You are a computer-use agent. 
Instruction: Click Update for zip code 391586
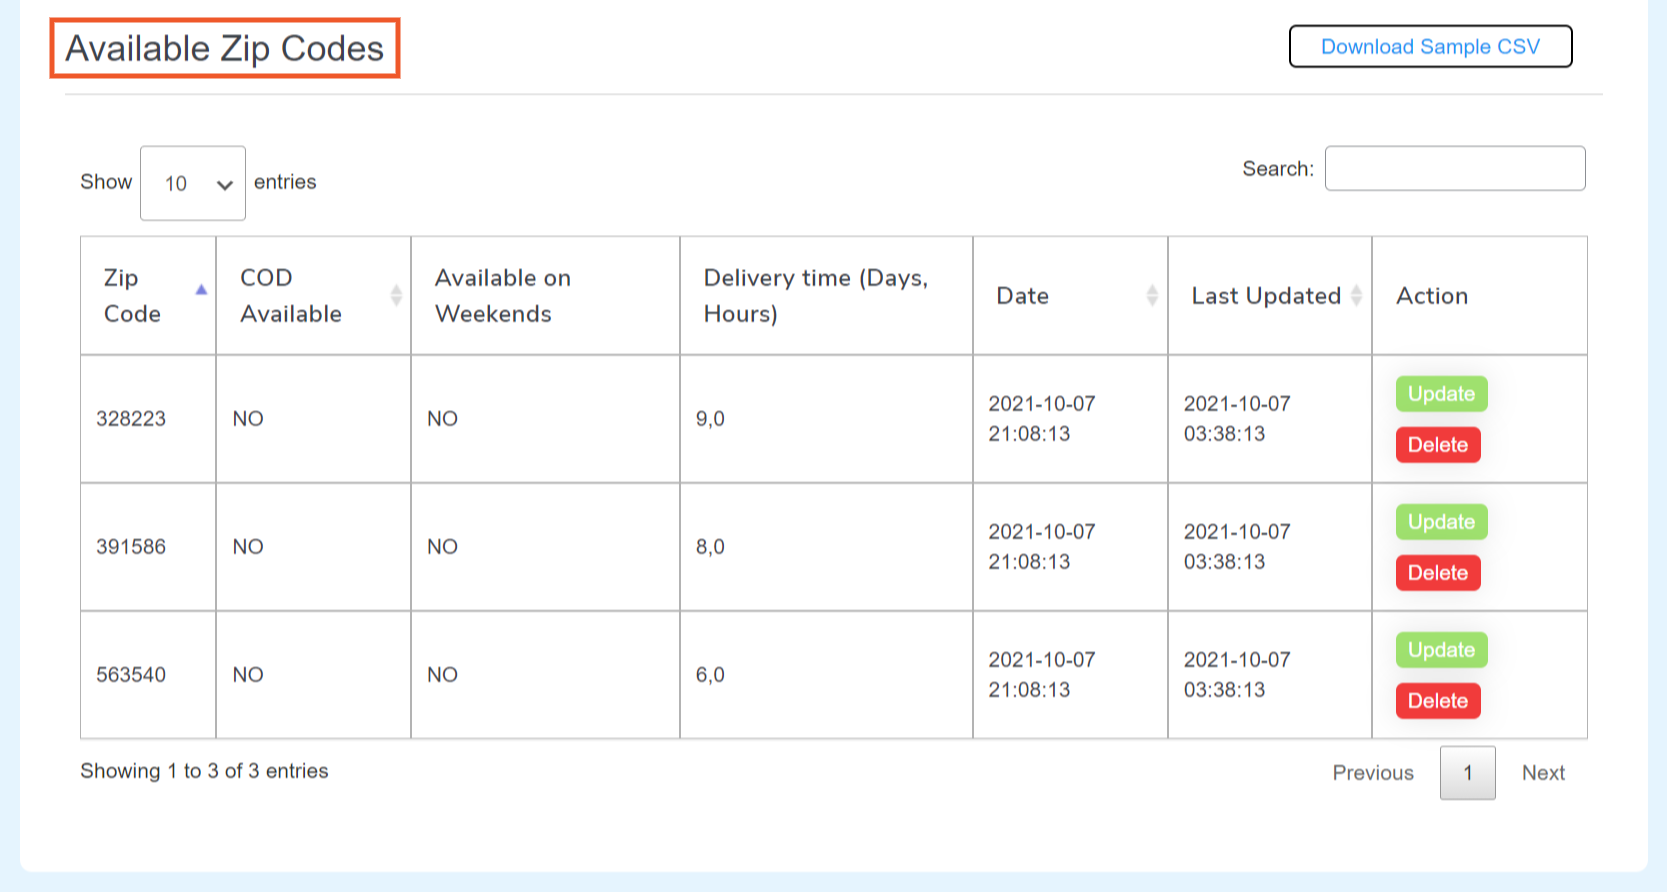pos(1441,522)
